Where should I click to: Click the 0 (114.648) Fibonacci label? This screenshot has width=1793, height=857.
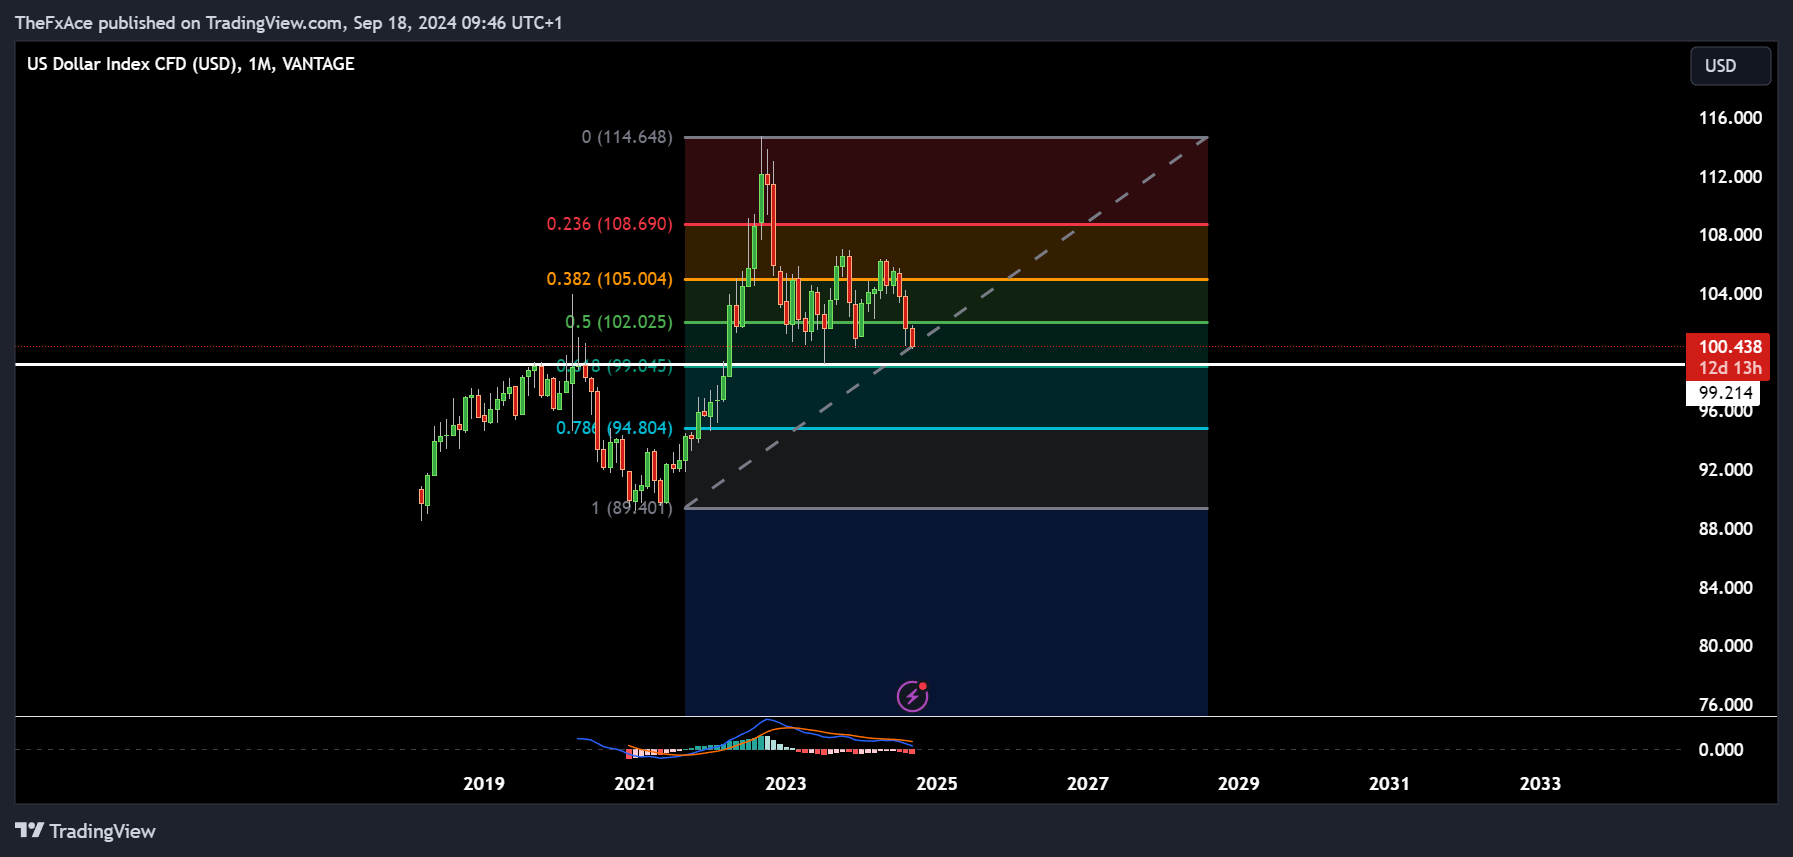point(627,137)
